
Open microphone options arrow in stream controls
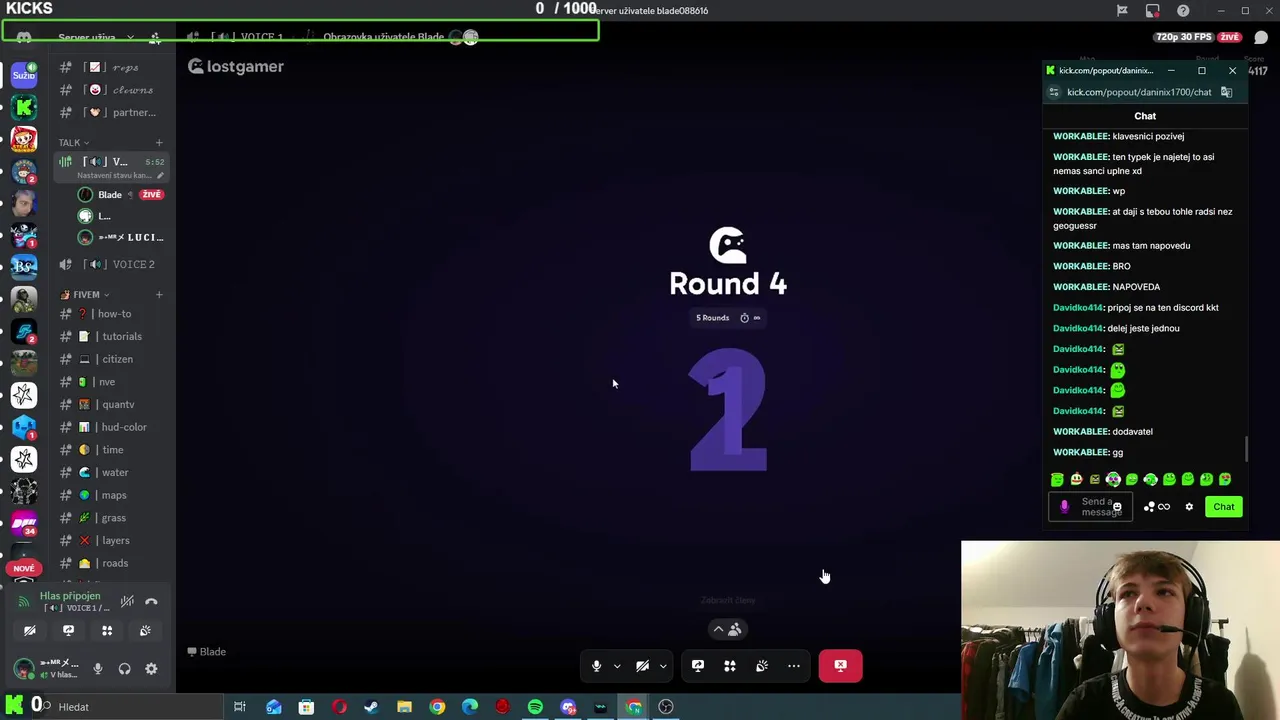pyautogui.click(x=617, y=666)
